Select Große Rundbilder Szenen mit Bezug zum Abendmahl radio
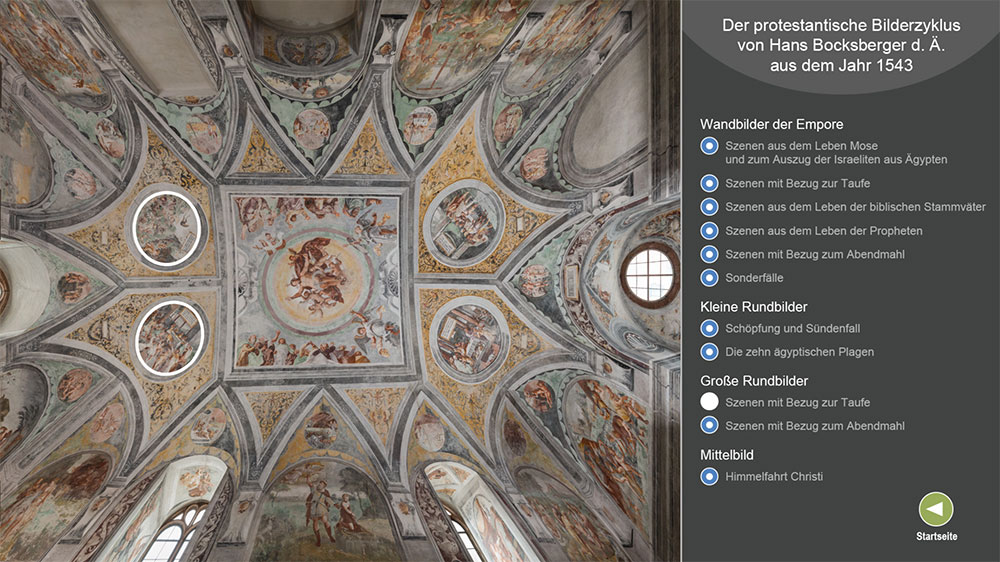This screenshot has width=1000, height=562. 709,426
